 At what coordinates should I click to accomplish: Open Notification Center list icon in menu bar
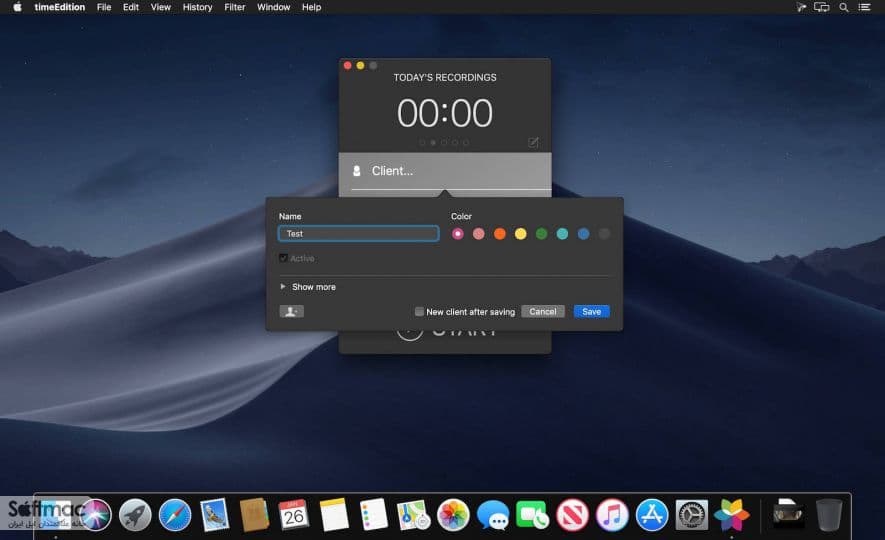click(865, 7)
